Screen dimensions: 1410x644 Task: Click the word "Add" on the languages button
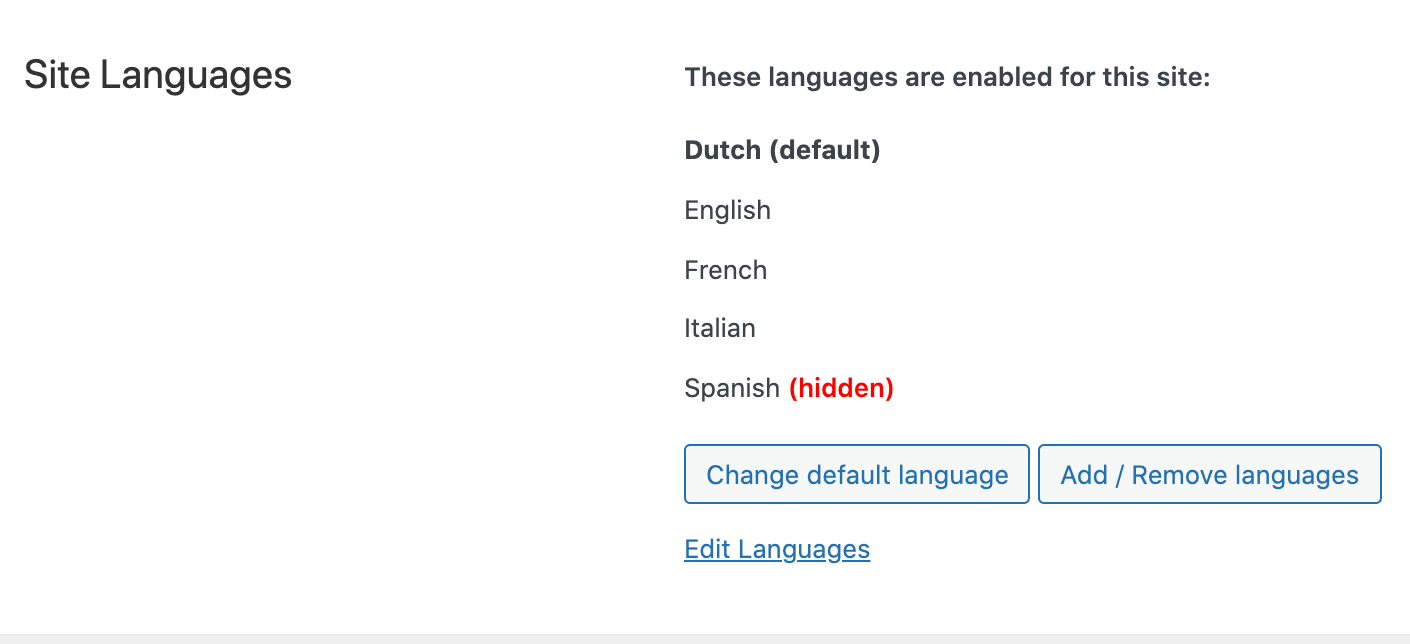pos(1083,474)
